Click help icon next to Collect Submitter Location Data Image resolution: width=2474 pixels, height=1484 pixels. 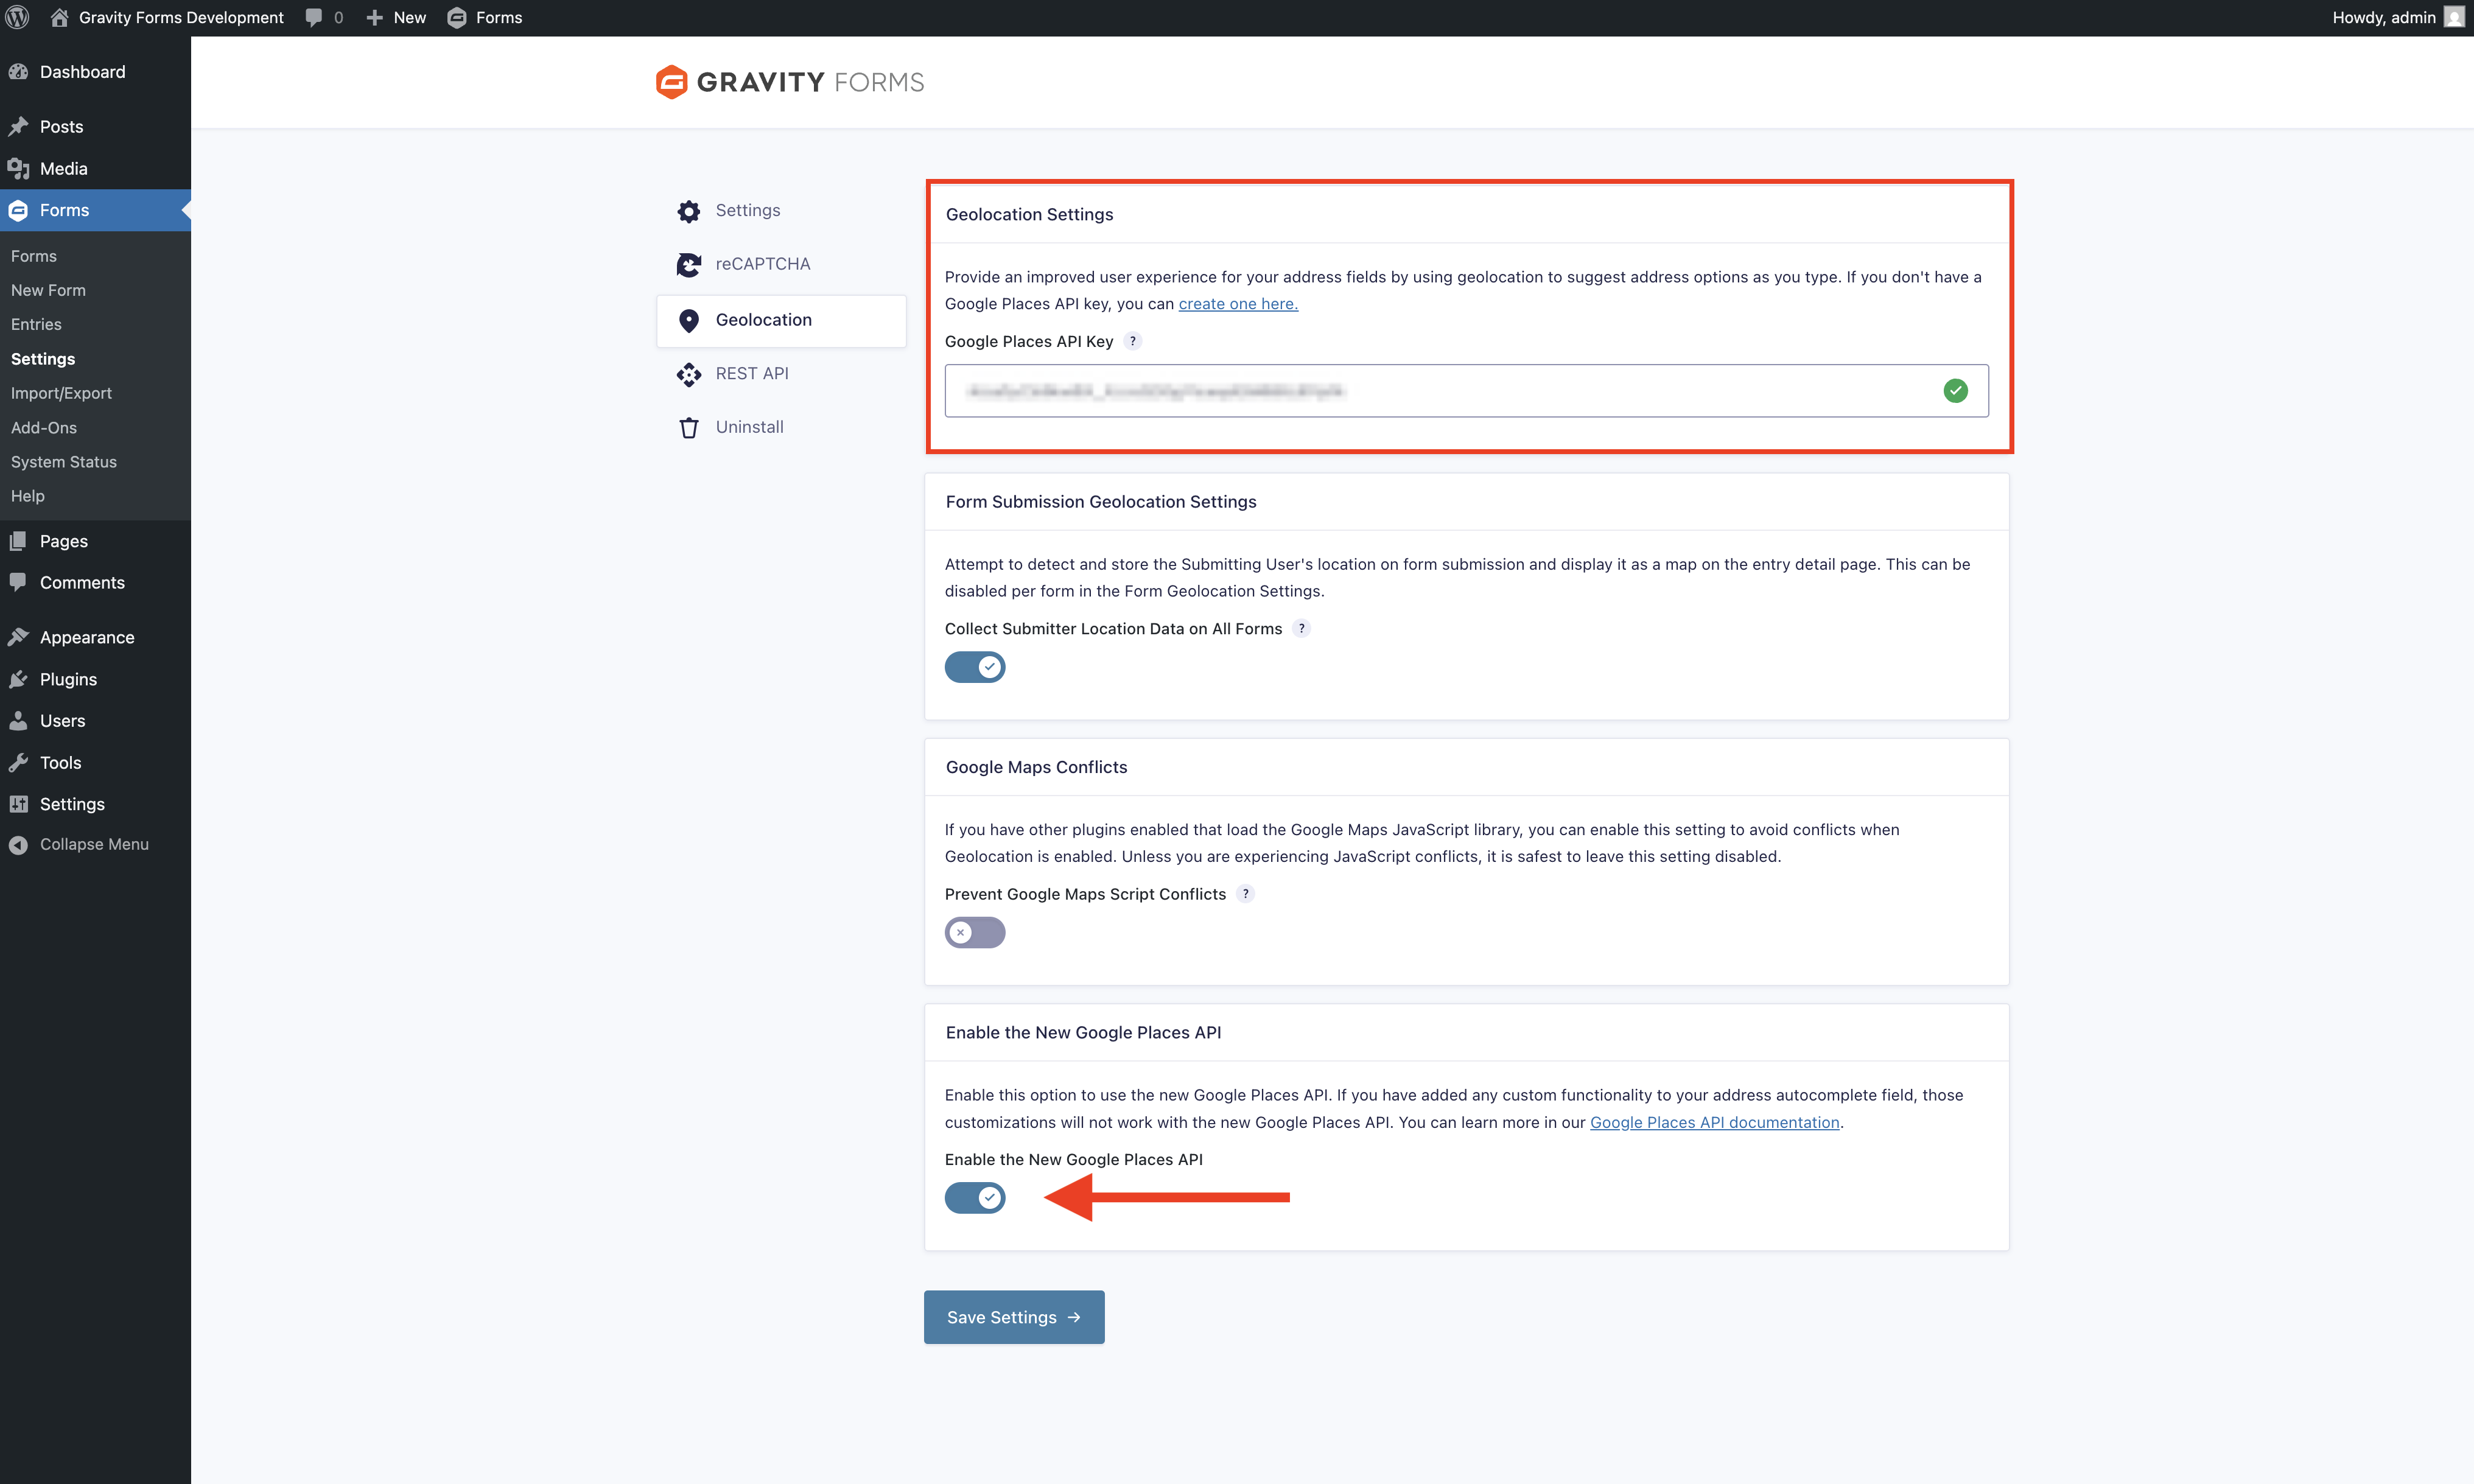click(1301, 628)
